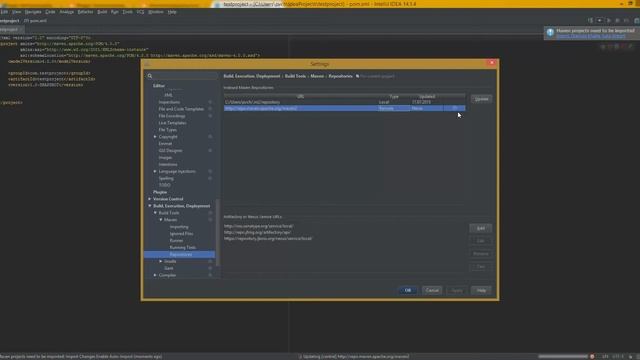Select File Encodings setting
The height and width of the screenshot is (360, 640).
(172, 116)
